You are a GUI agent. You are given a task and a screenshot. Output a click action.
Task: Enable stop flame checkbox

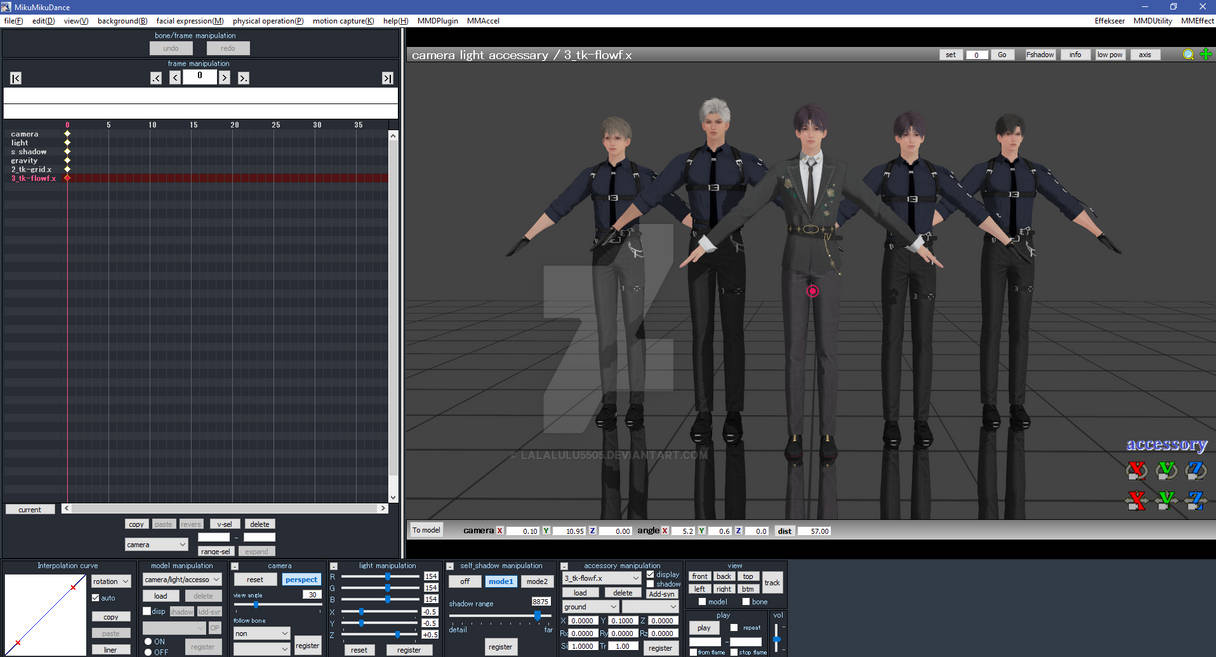click(x=734, y=652)
